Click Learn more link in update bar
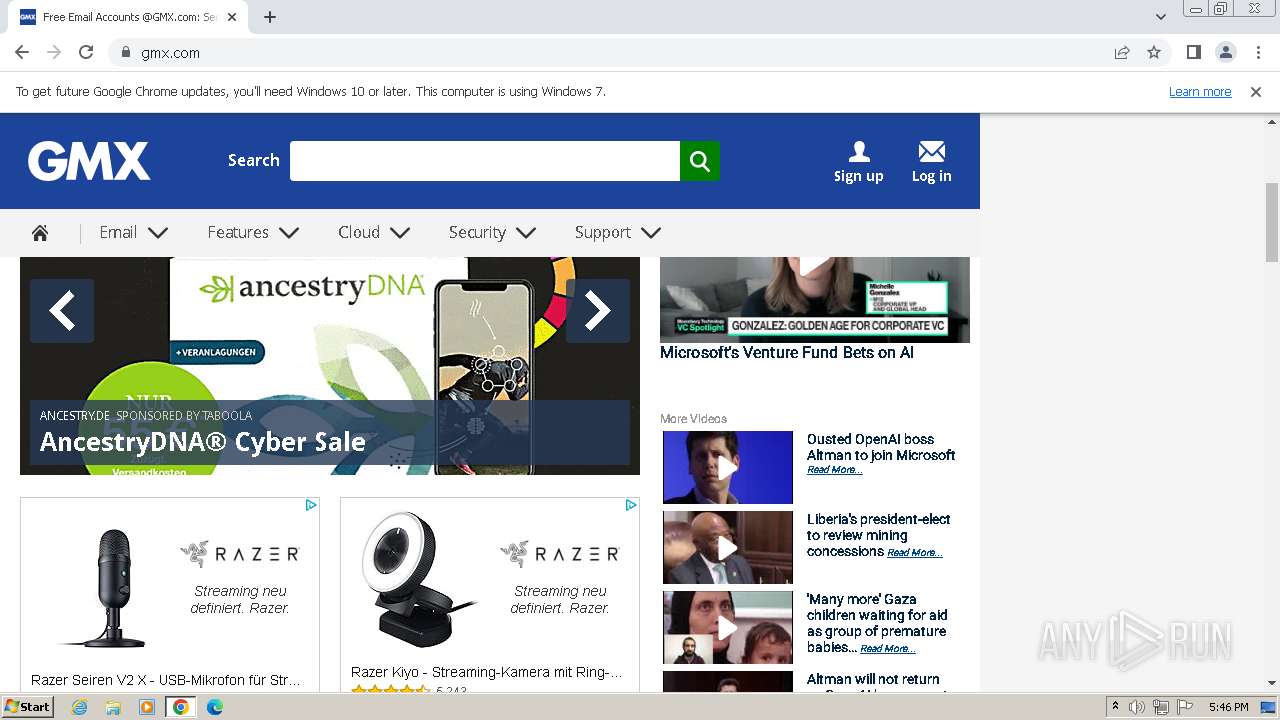The width and height of the screenshot is (1280, 720). click(1200, 92)
